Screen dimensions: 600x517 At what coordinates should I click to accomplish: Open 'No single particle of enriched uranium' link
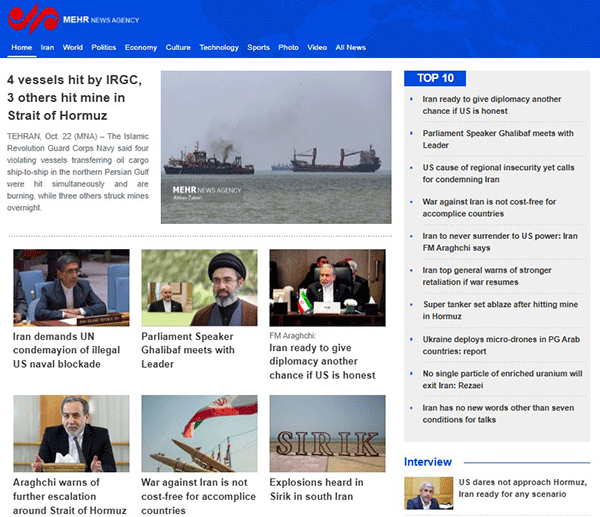click(502, 379)
